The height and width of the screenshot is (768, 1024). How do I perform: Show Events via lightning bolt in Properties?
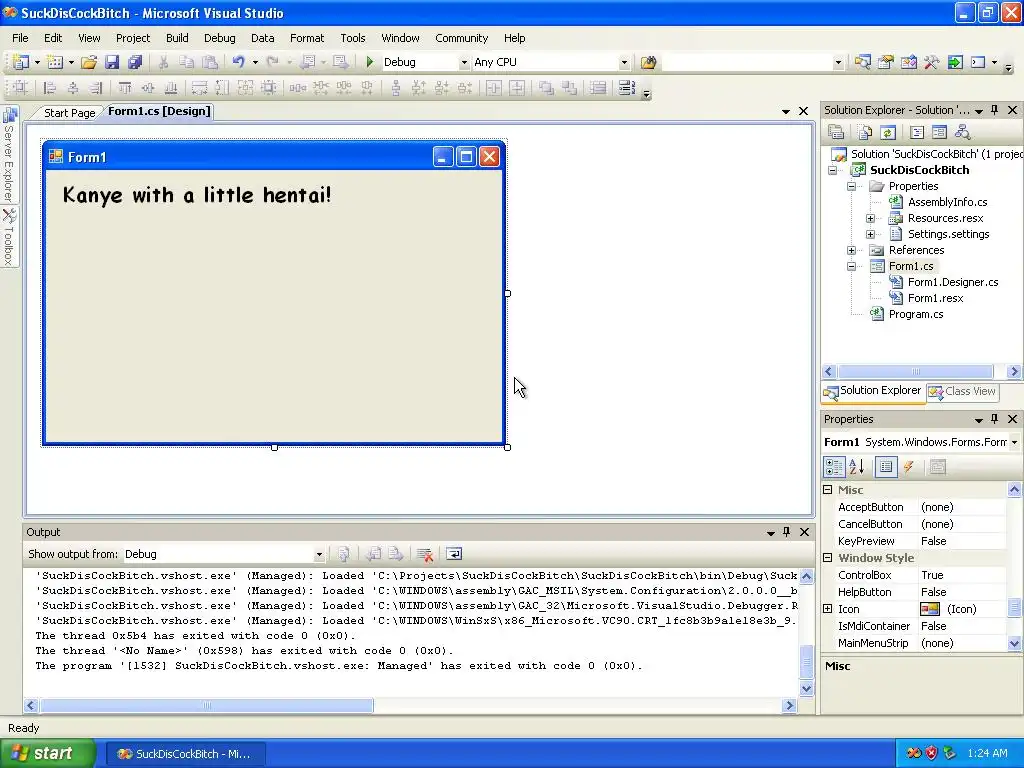tap(908, 467)
